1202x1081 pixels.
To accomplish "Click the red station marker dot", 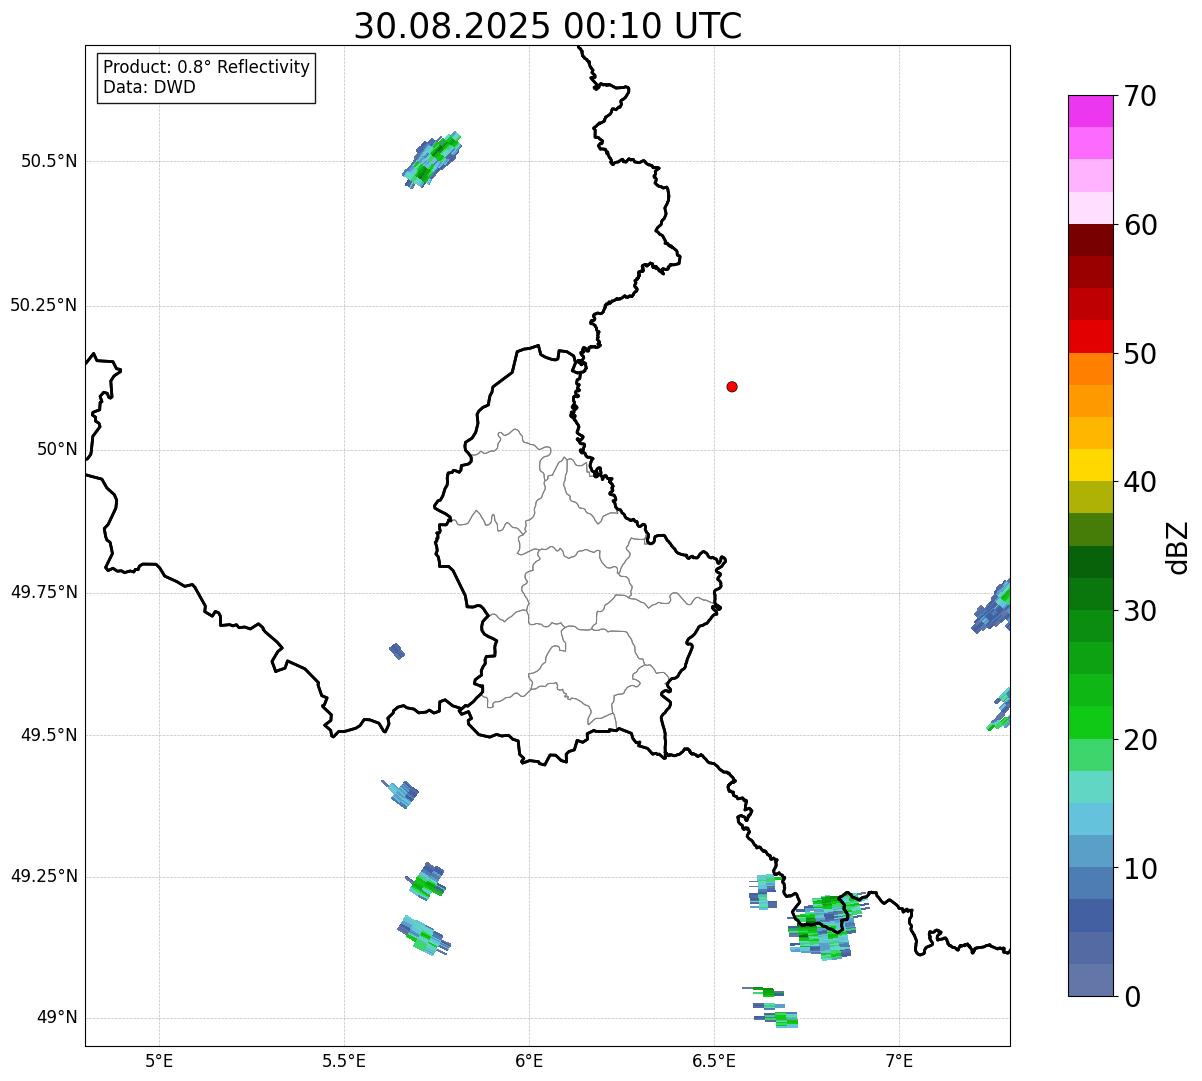I will coord(732,386).
